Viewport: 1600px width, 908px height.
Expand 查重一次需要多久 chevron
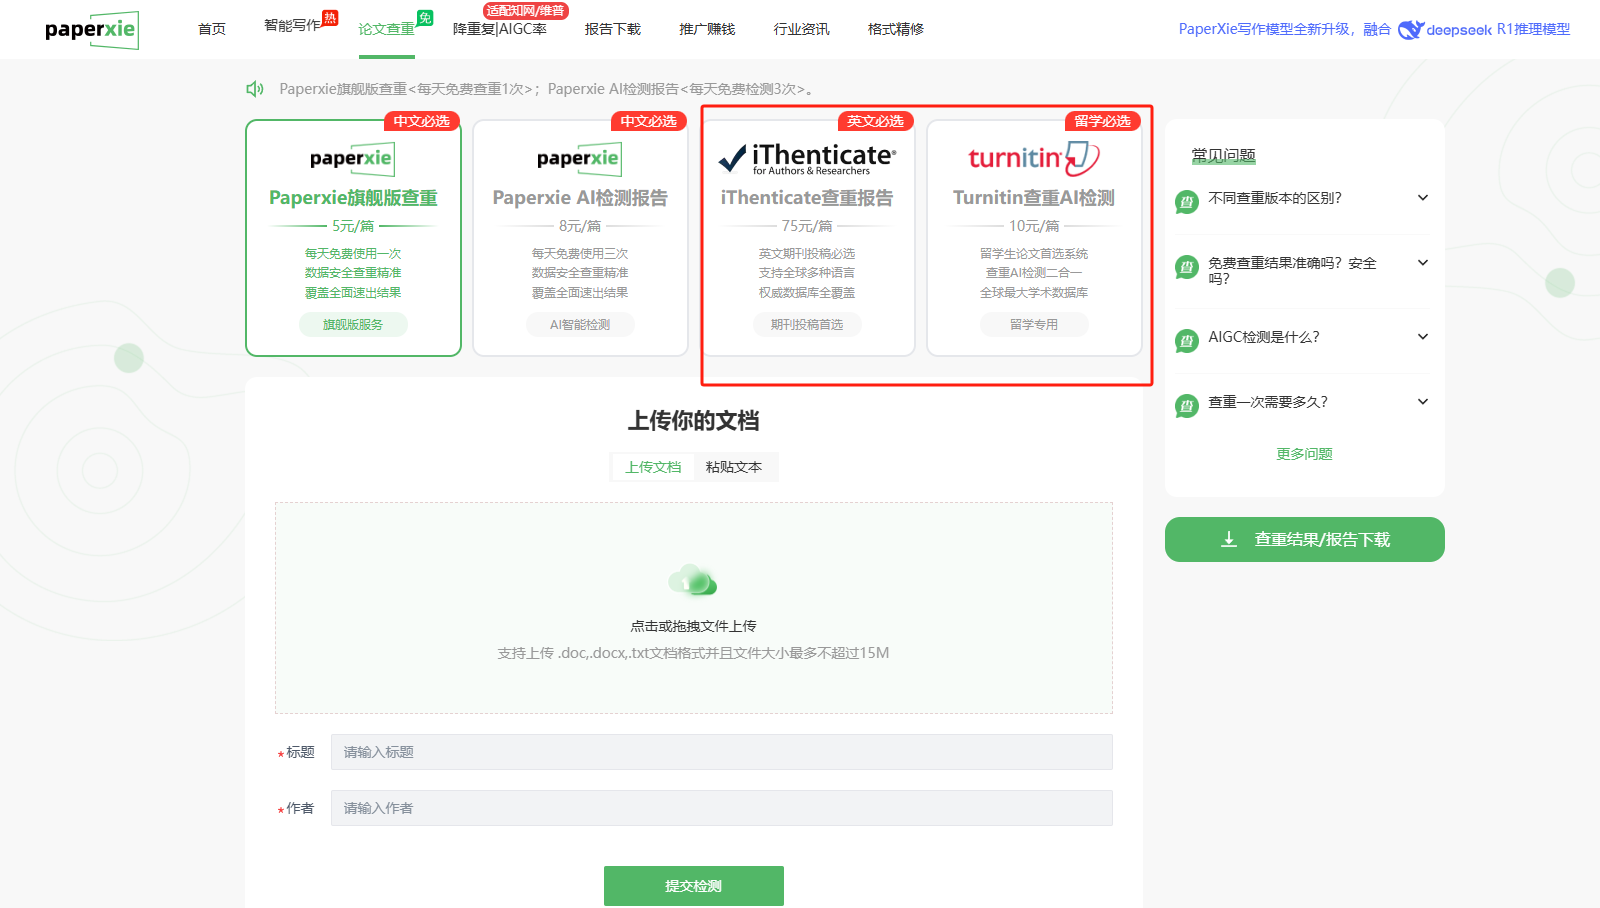[x=1423, y=402]
